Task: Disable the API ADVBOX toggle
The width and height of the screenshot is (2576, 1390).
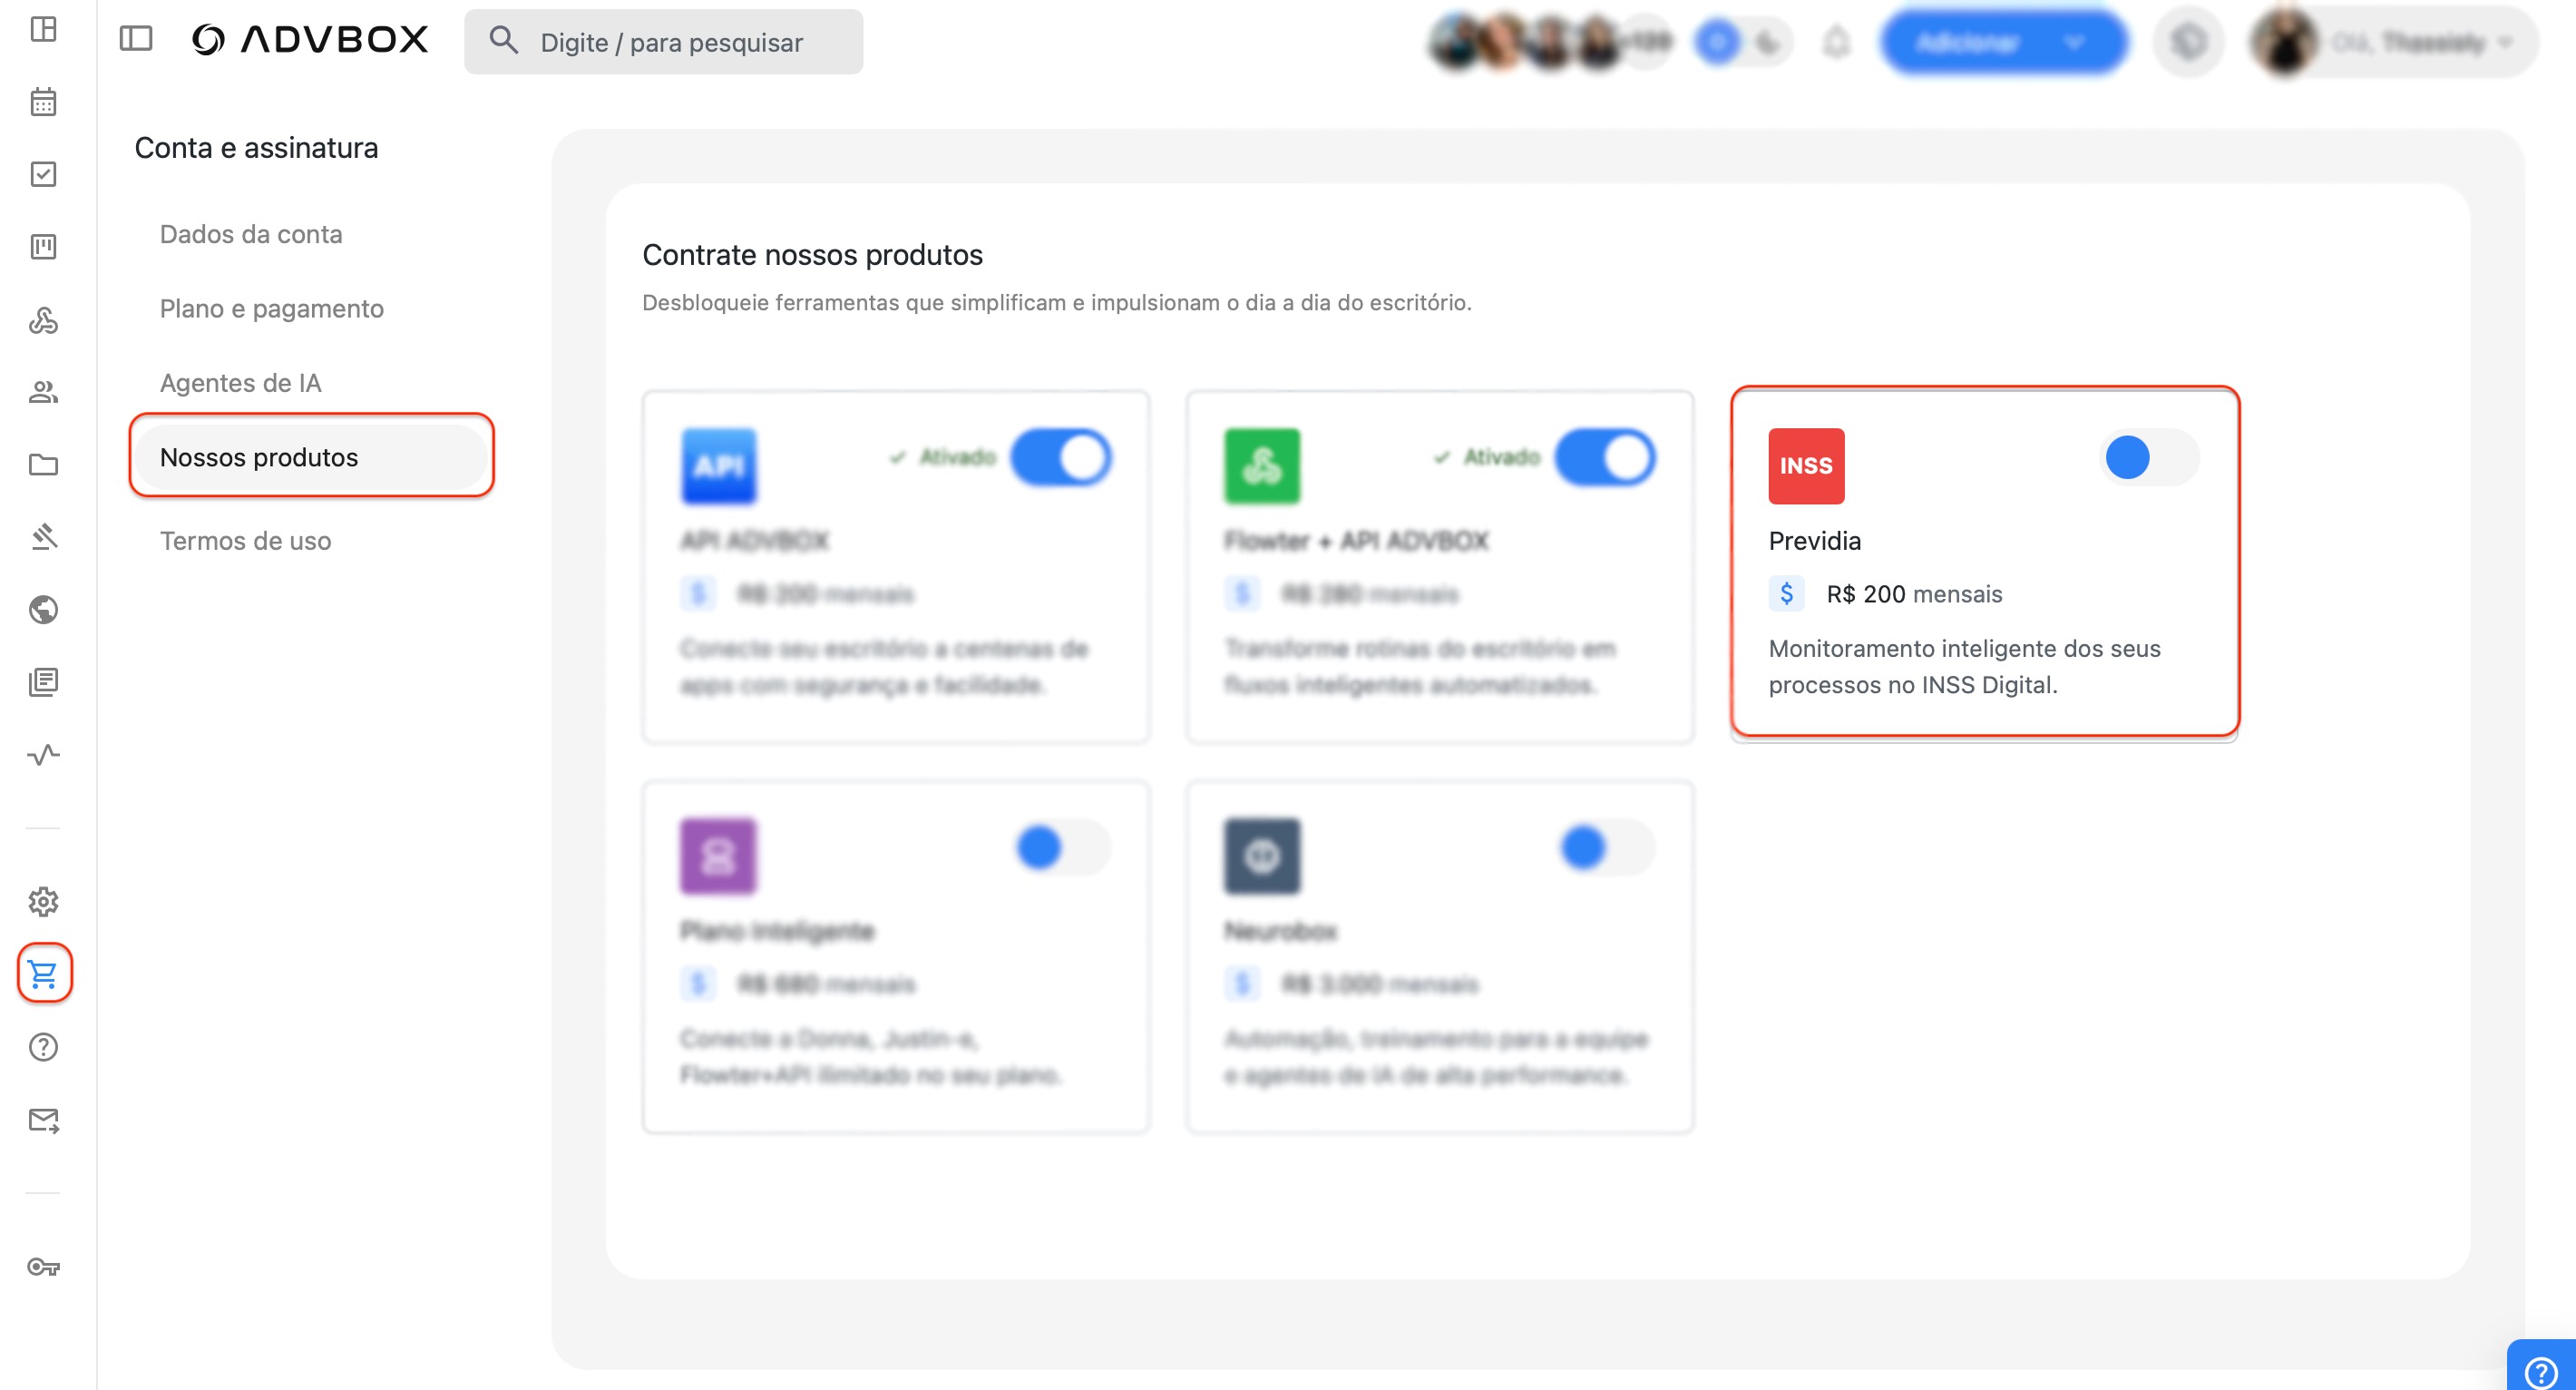Action: pos(1061,458)
